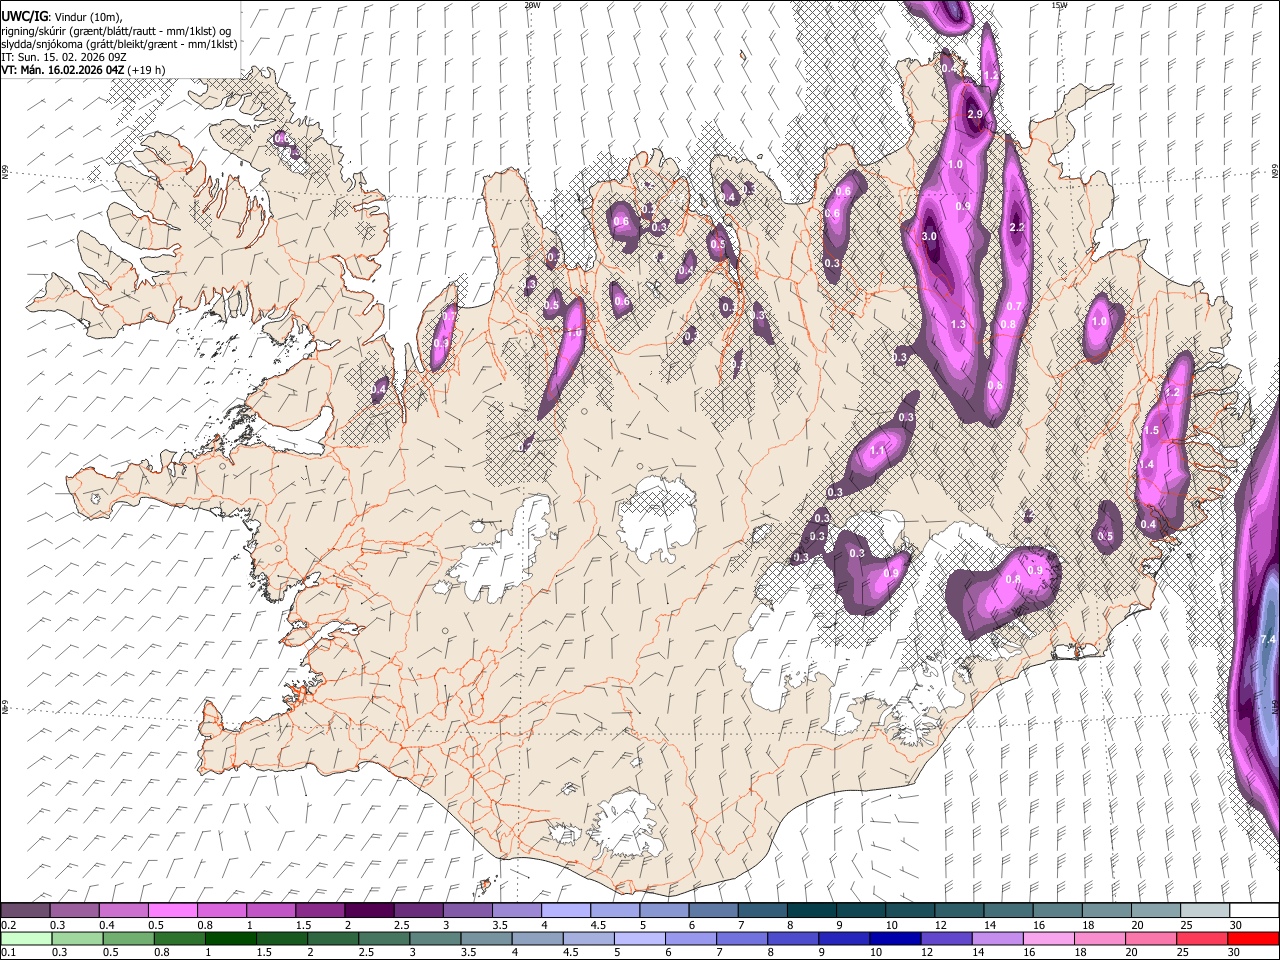Image resolution: width=1280 pixels, height=960 pixels.
Task: Pick the light violet 14 swatch in the rain scale
Action: [997, 938]
